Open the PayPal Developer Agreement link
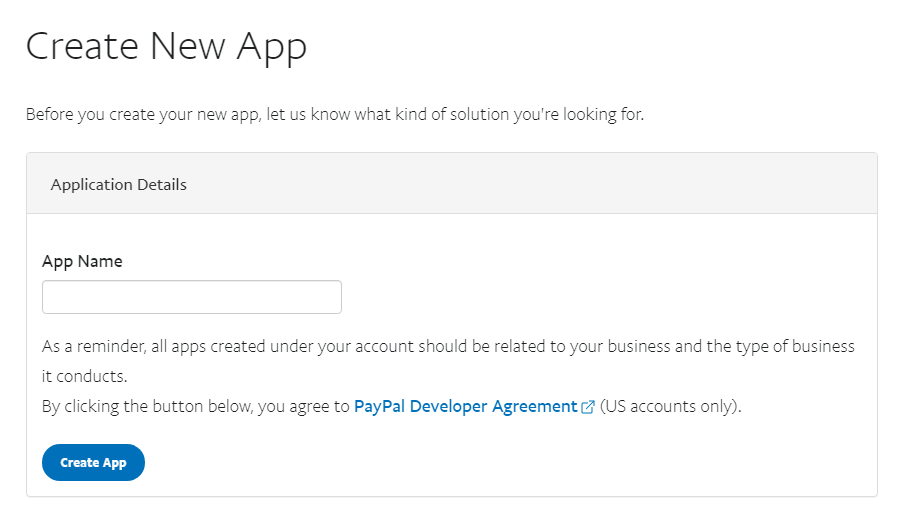This screenshot has width=917, height=531. tap(465, 407)
